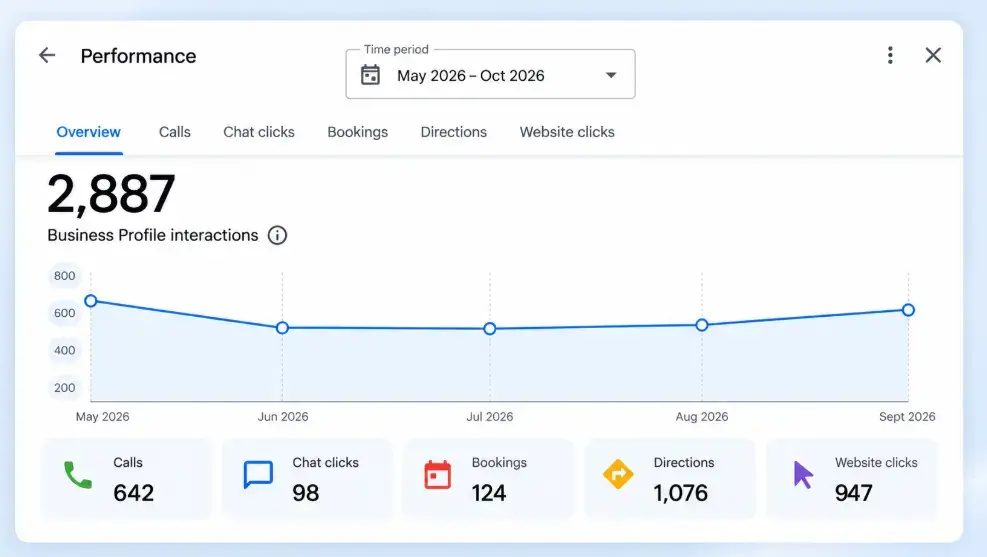Screen dimensions: 987x557
Task: Open the Chat clicks tab
Action: (259, 132)
